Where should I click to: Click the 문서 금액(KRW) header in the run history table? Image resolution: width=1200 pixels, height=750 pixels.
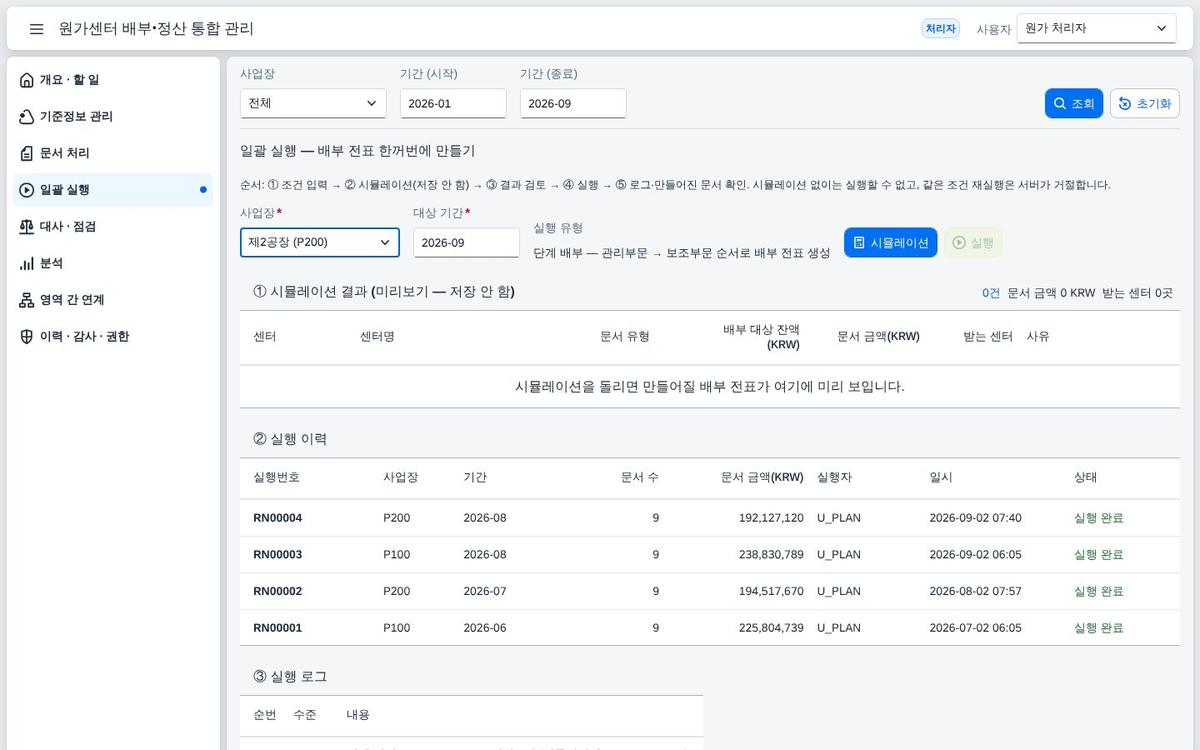[762, 477]
